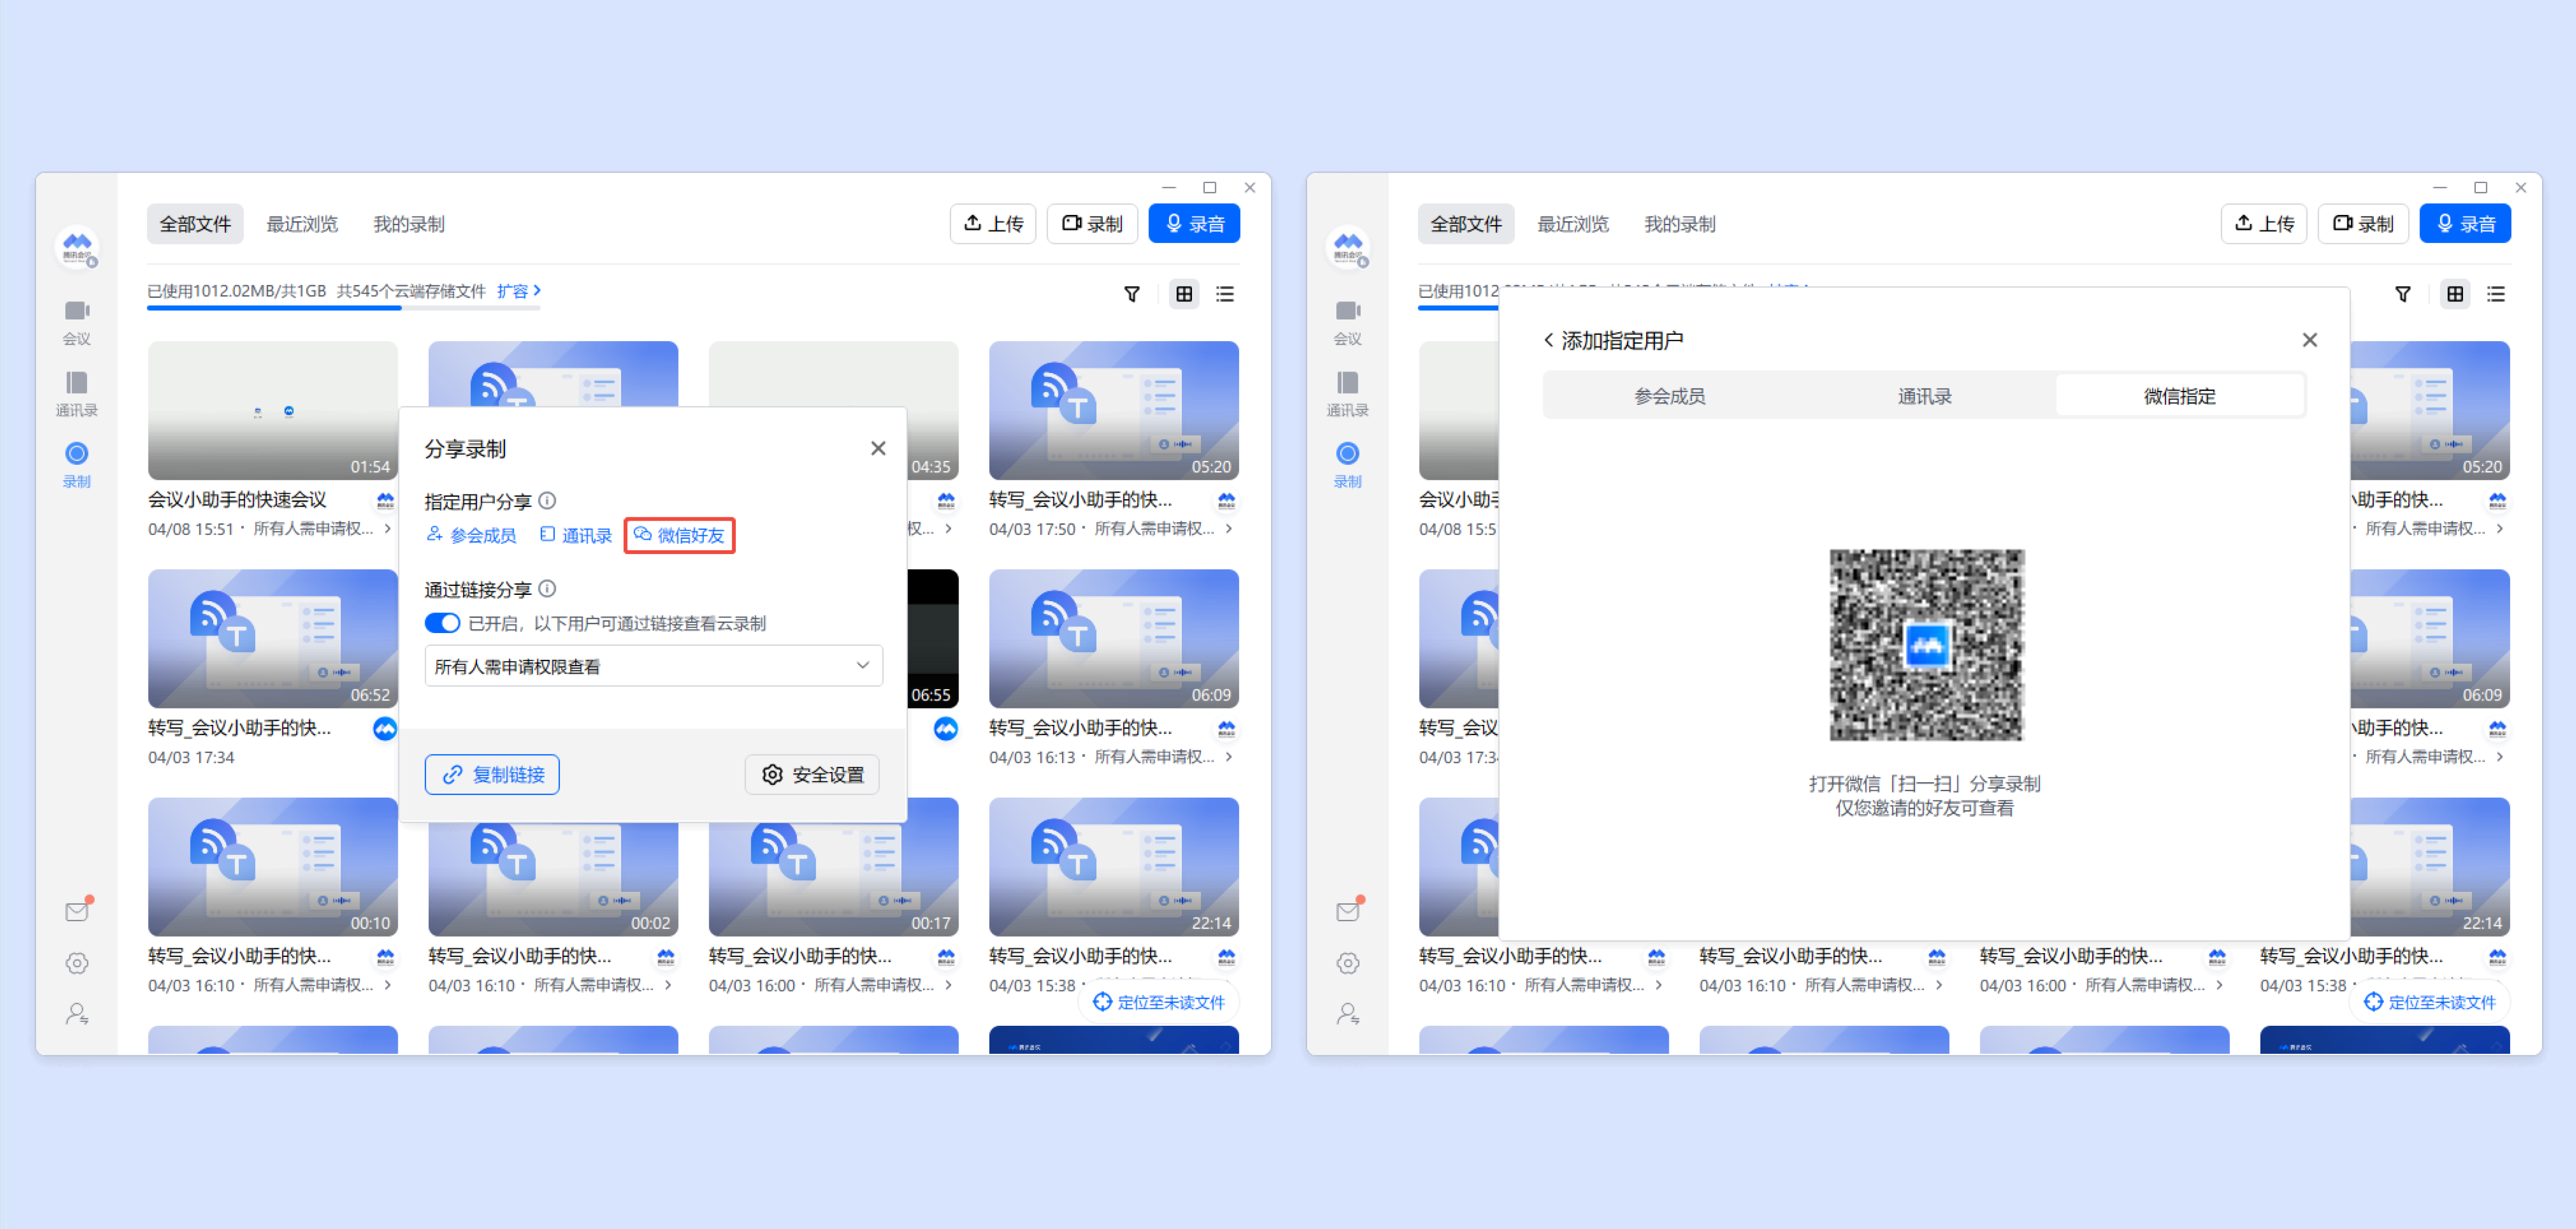Open settings gear in right window sidebar

pyautogui.click(x=1348, y=963)
